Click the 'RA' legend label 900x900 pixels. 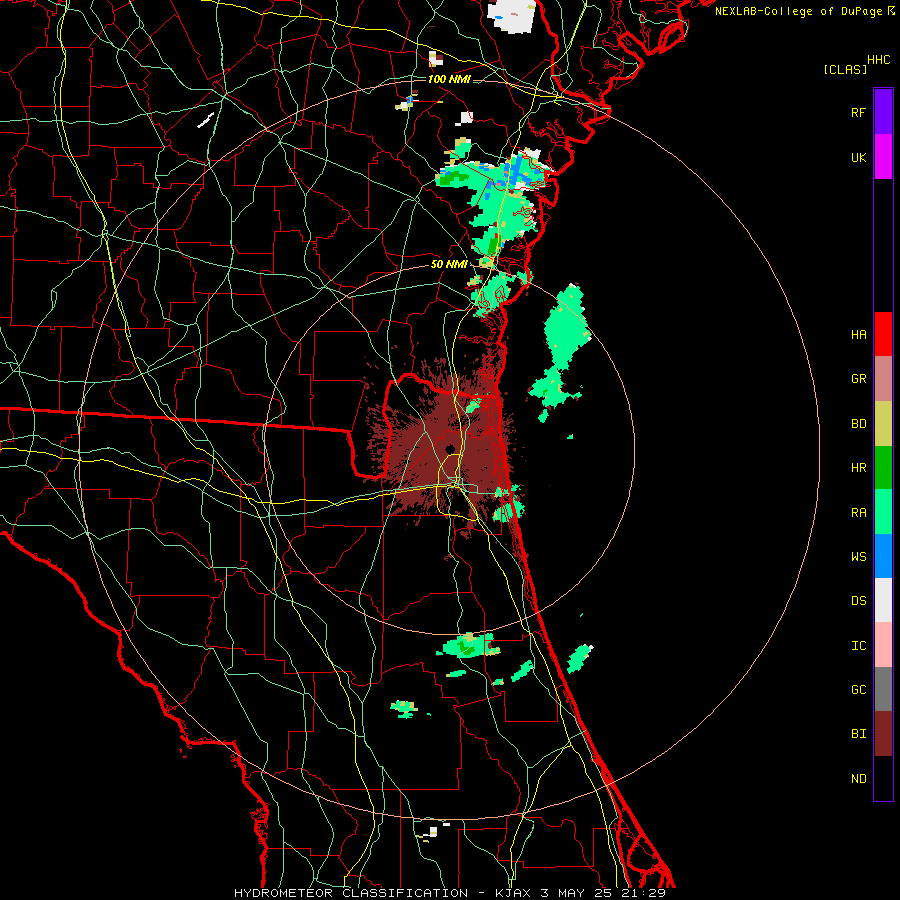(858, 512)
